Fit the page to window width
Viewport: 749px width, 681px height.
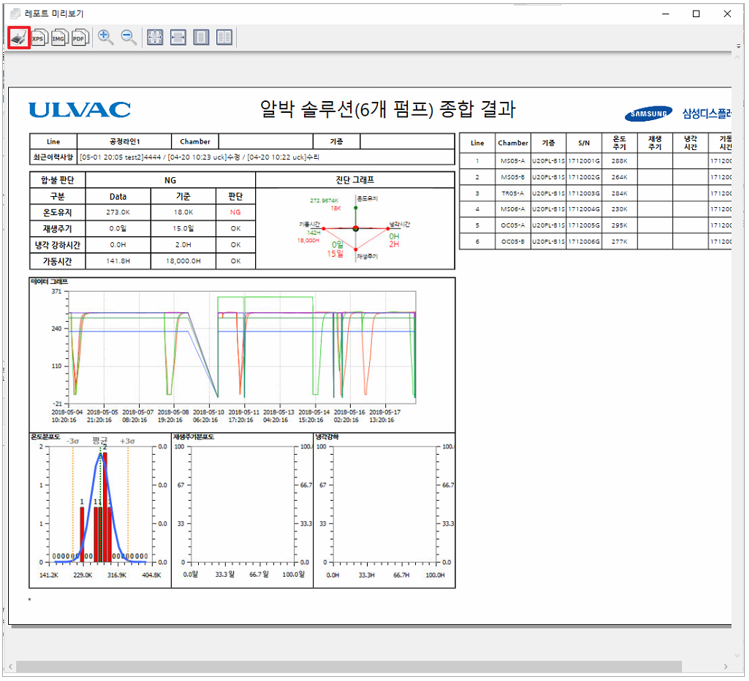[178, 37]
